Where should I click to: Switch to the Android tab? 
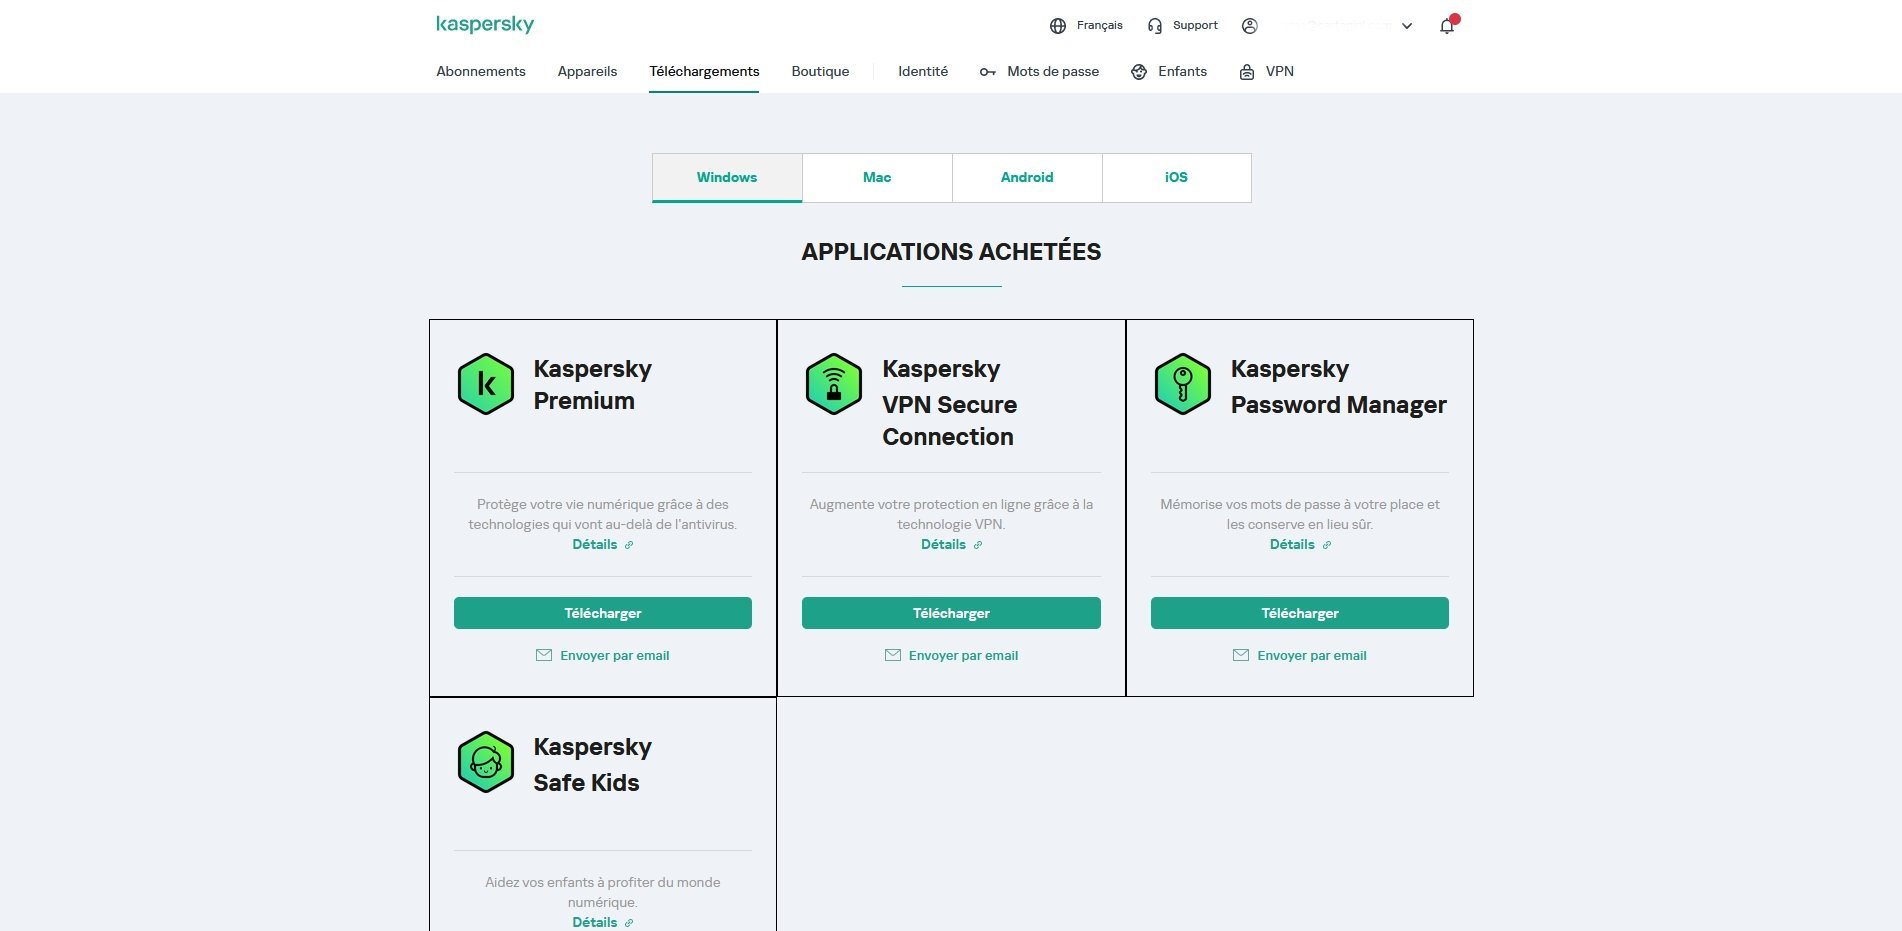[1027, 177]
